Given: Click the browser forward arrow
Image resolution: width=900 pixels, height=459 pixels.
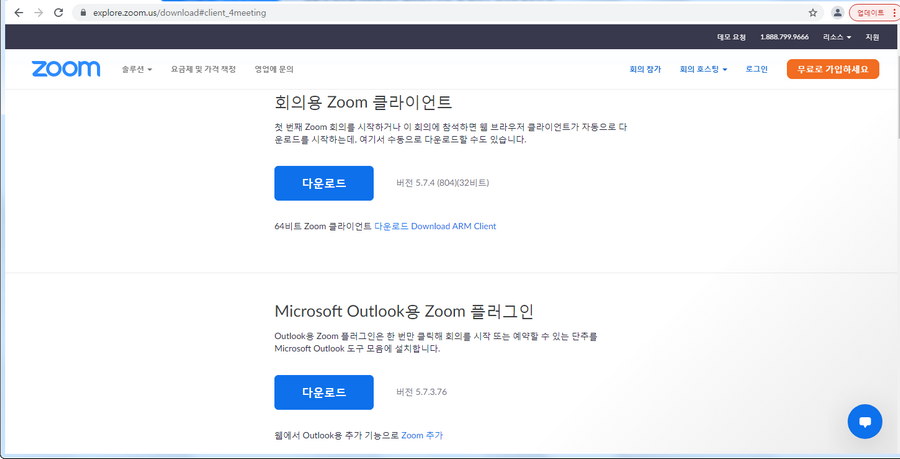Looking at the screenshot, I should pos(38,13).
